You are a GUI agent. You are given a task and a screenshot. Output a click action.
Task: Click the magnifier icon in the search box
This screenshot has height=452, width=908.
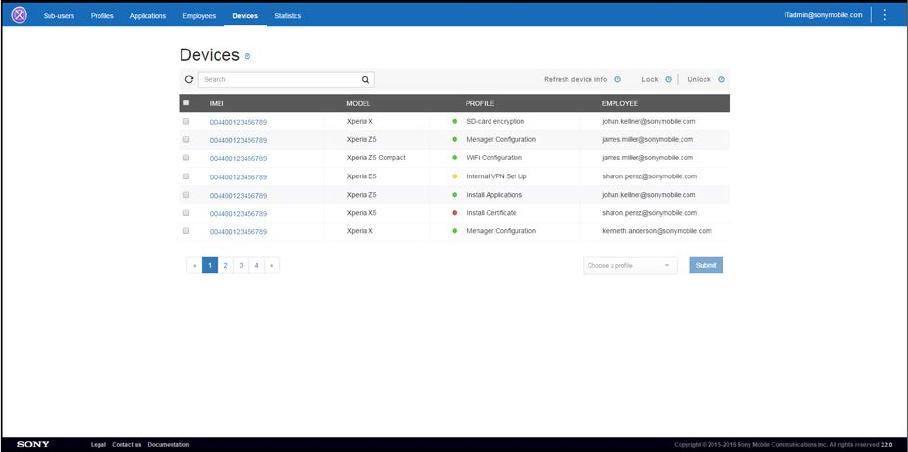[365, 80]
